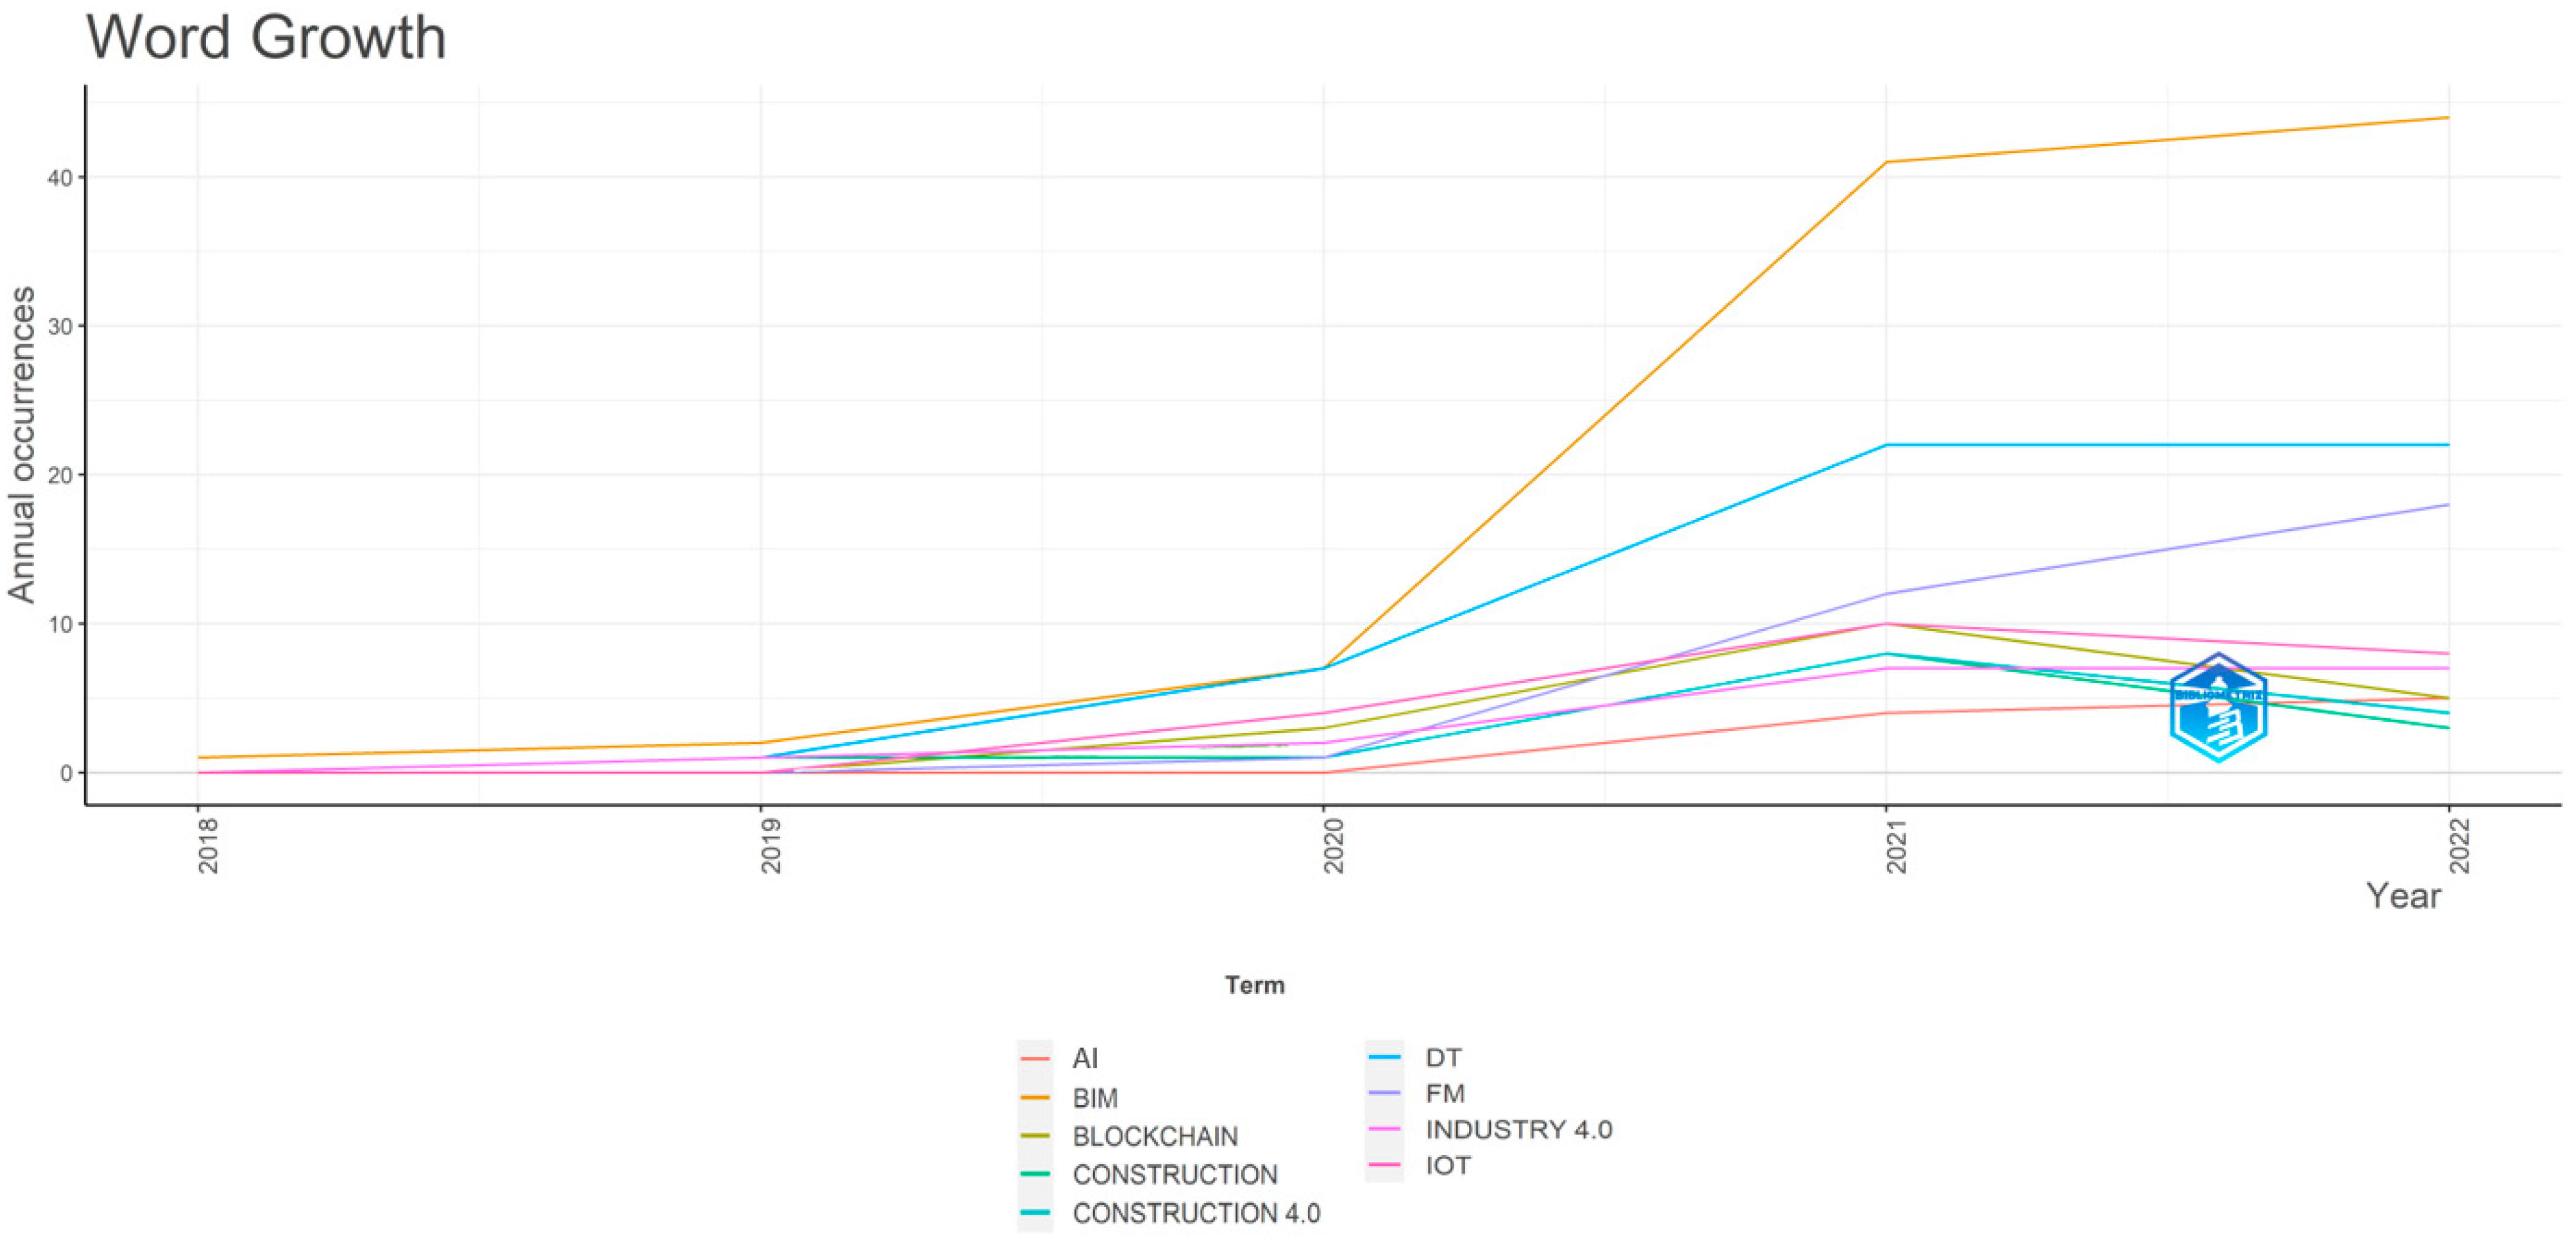Viewport: 2576px width, 1249px height.
Task: Click the DT blue legend swatch
Action: coord(1384,1057)
